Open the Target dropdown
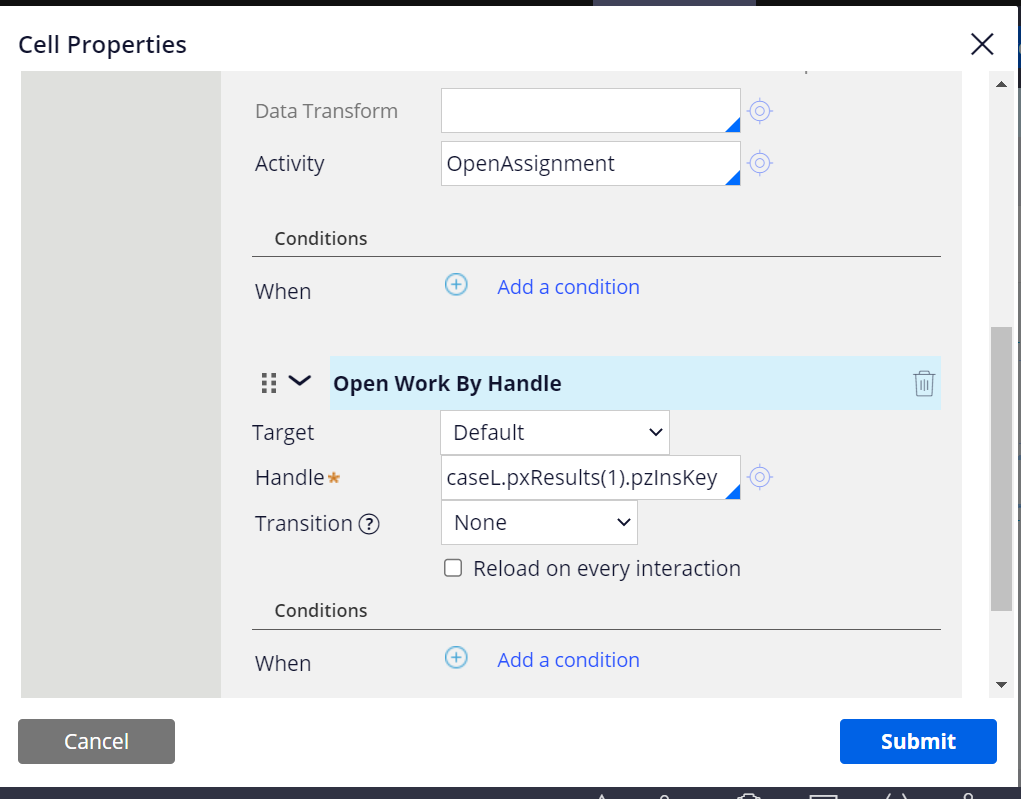 click(554, 432)
